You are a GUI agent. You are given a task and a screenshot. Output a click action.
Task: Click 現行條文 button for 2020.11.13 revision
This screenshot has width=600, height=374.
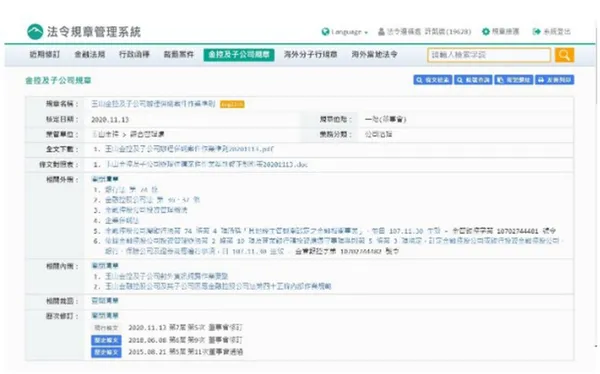point(106,328)
